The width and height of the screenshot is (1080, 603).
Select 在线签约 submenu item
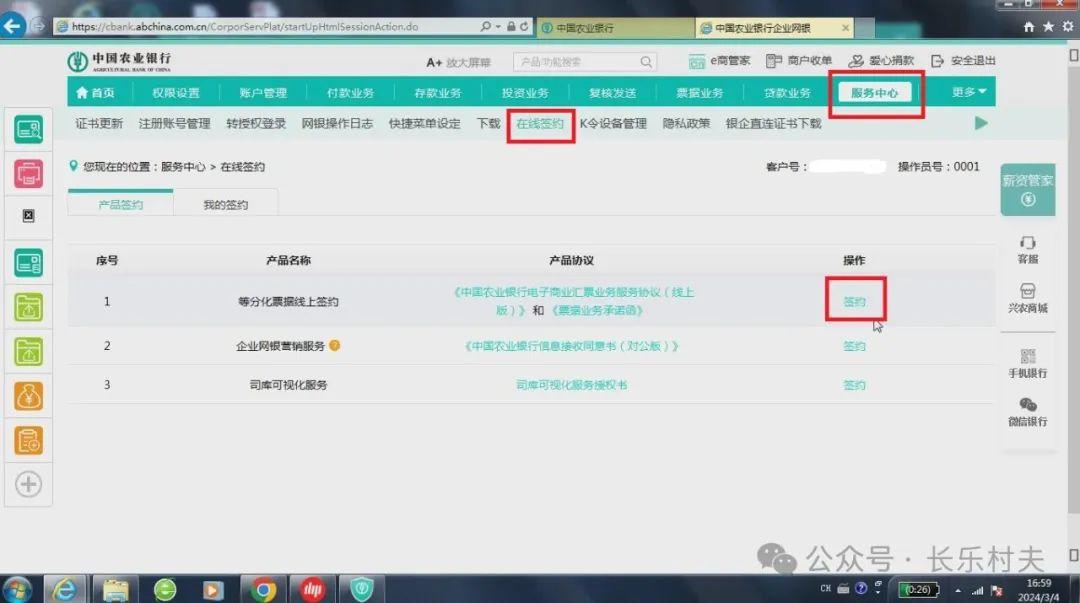[x=540, y=123]
